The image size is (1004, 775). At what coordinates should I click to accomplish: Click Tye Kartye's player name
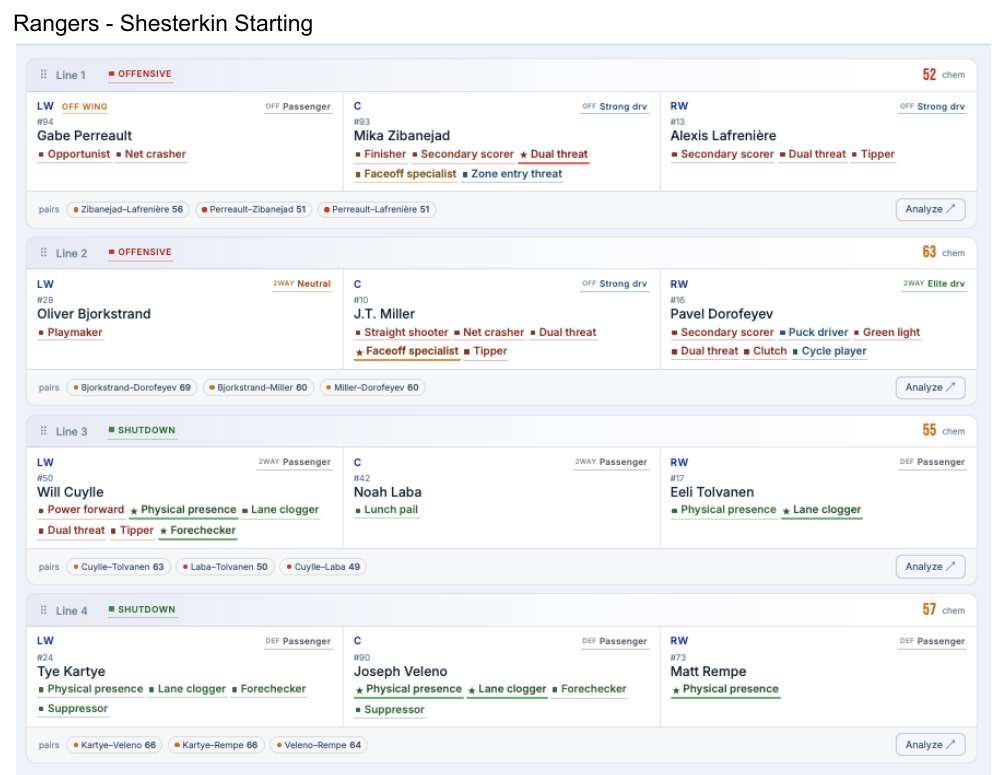pyautogui.click(x=71, y=671)
